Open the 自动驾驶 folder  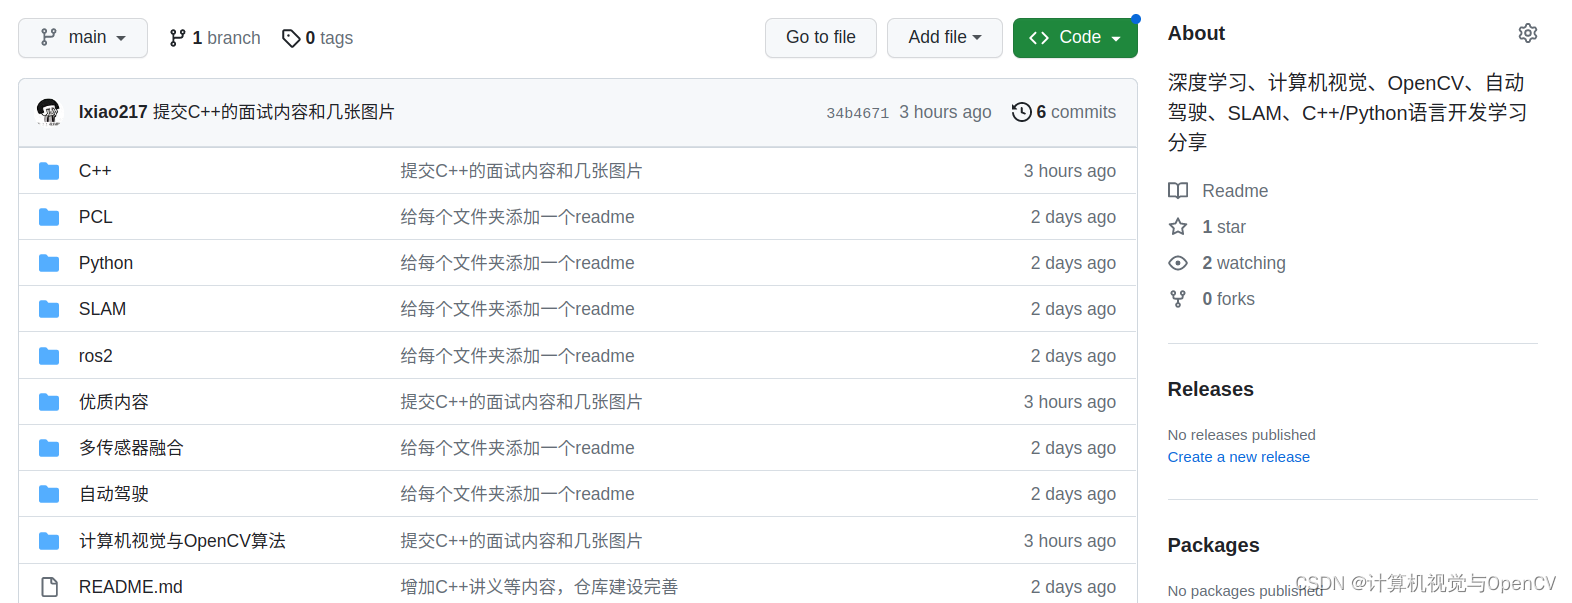[x=114, y=494]
